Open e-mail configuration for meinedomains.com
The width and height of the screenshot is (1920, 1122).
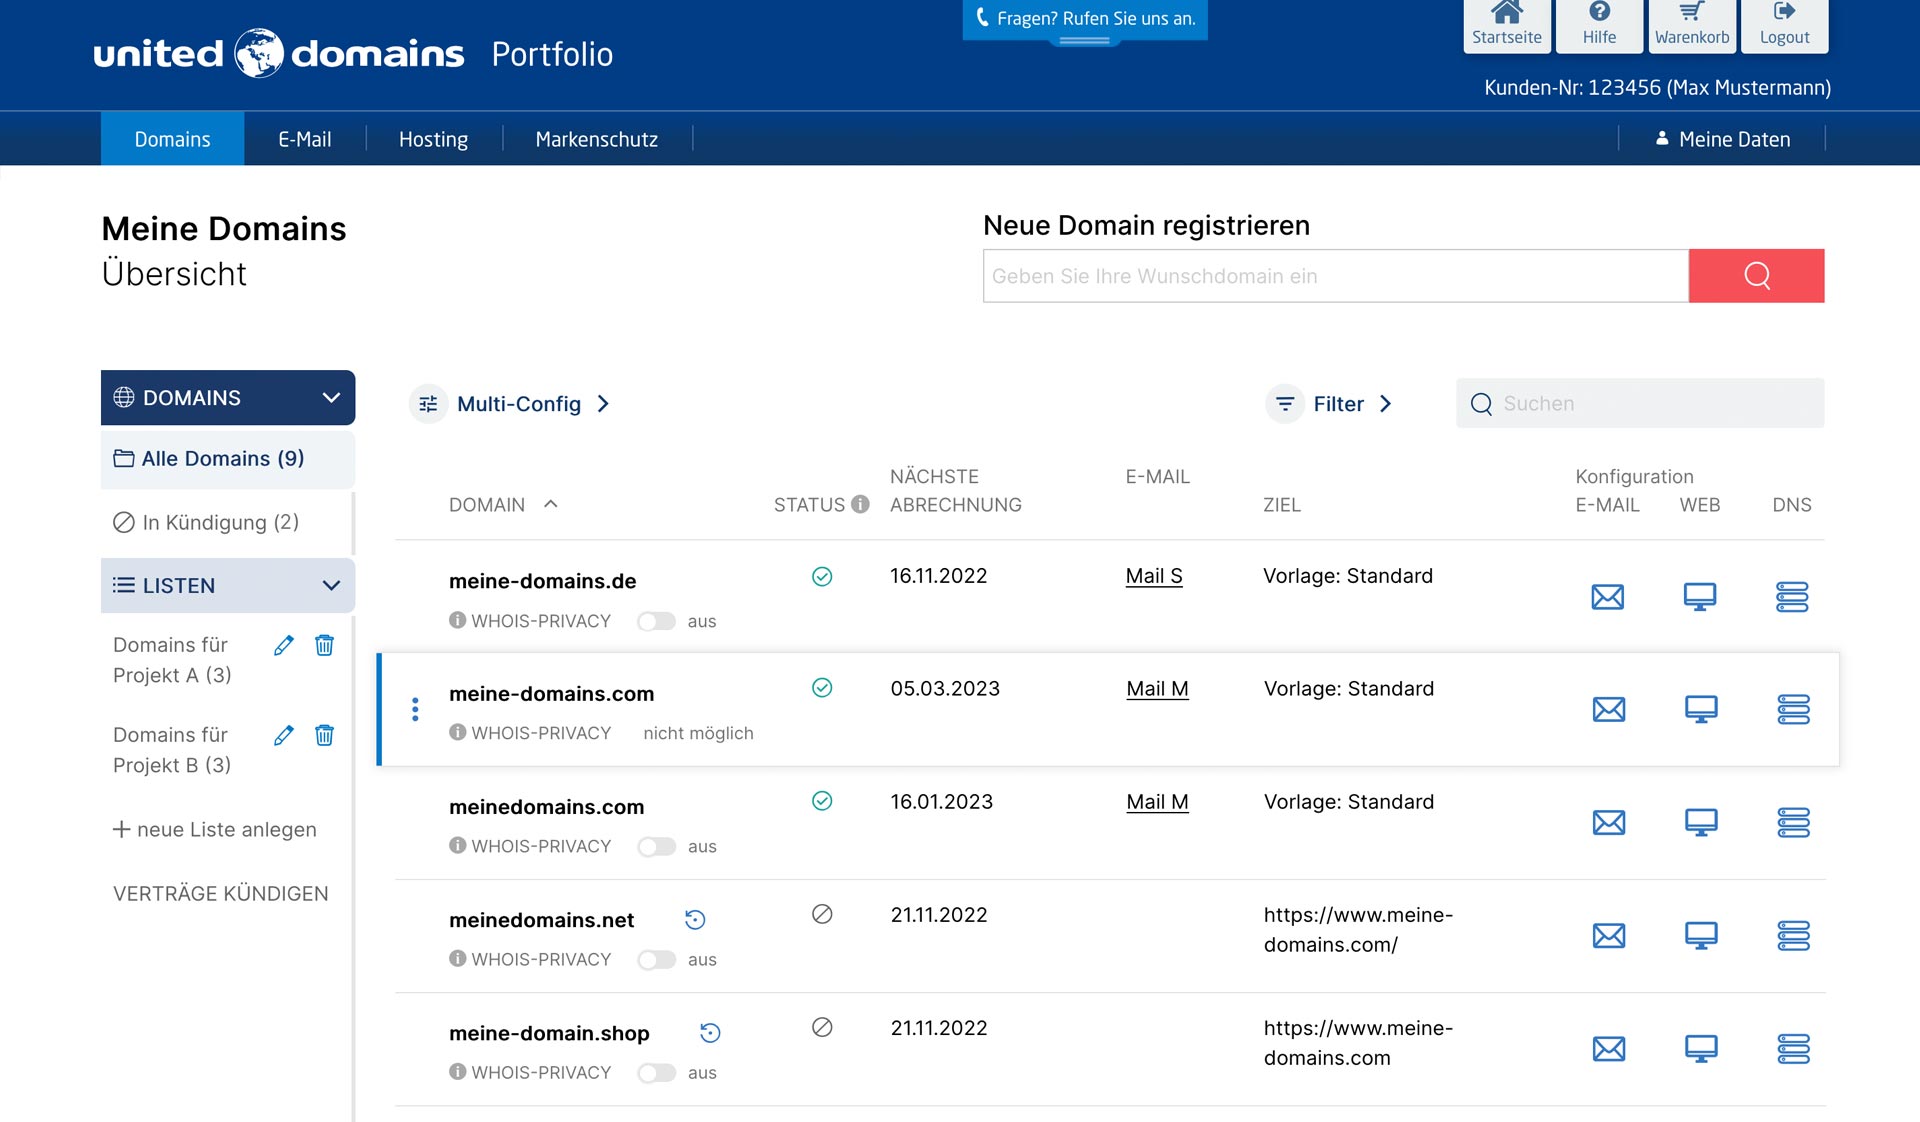click(x=1608, y=823)
